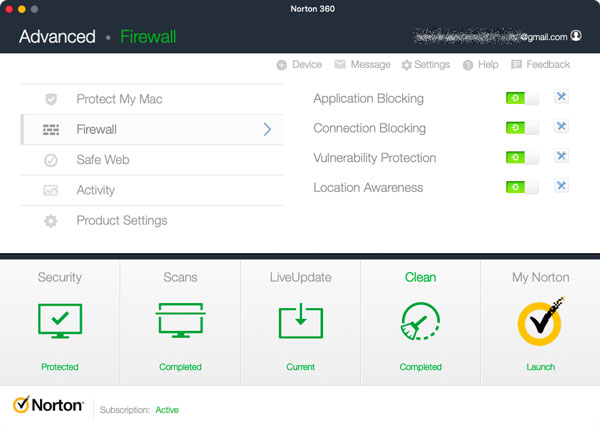The height and width of the screenshot is (426, 600).
Task: Click the LiveUpdate download box icon
Action: (x=301, y=321)
